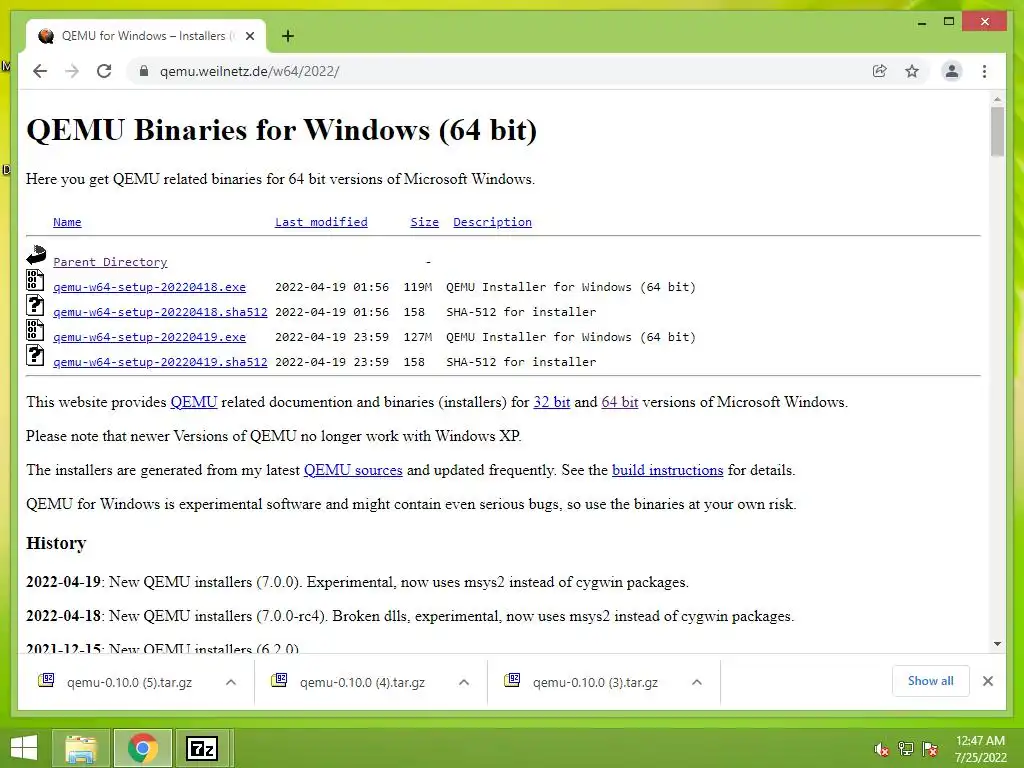The width and height of the screenshot is (1024, 768).
Task: Click binary file icon for qemu-w64-setup-20220419.exe
Action: click(x=35, y=330)
